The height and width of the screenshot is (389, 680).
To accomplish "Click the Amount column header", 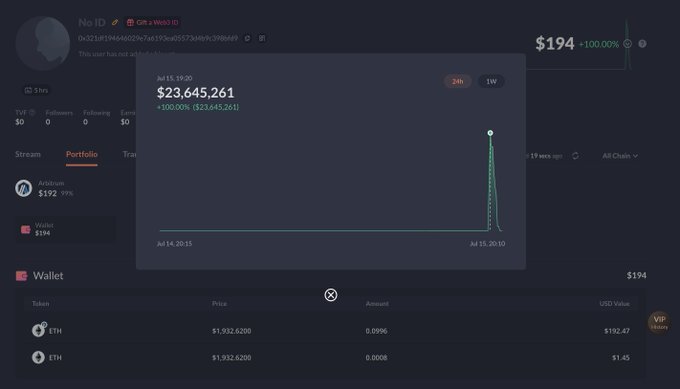I will tap(377, 304).
